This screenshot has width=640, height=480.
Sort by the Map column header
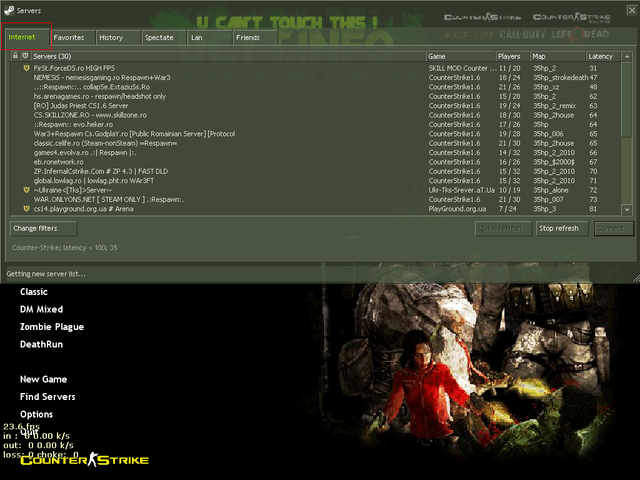pos(558,56)
